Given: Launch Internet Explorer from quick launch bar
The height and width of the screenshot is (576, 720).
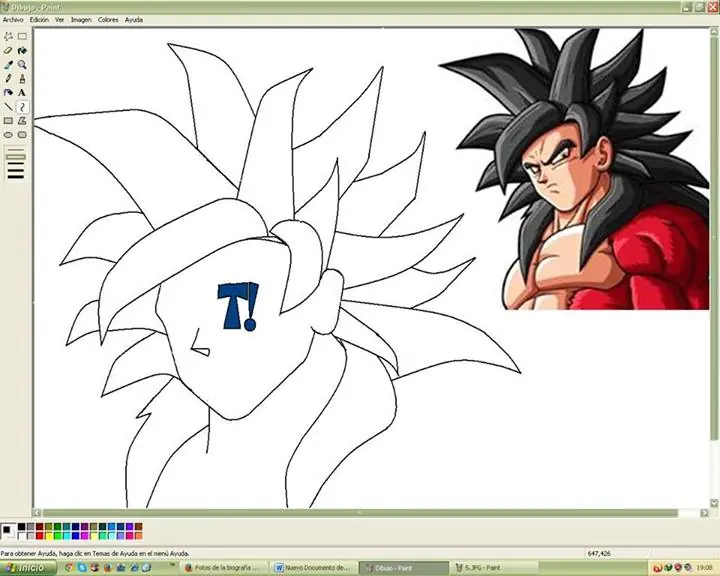Looking at the screenshot, I should pyautogui.click(x=135, y=568).
